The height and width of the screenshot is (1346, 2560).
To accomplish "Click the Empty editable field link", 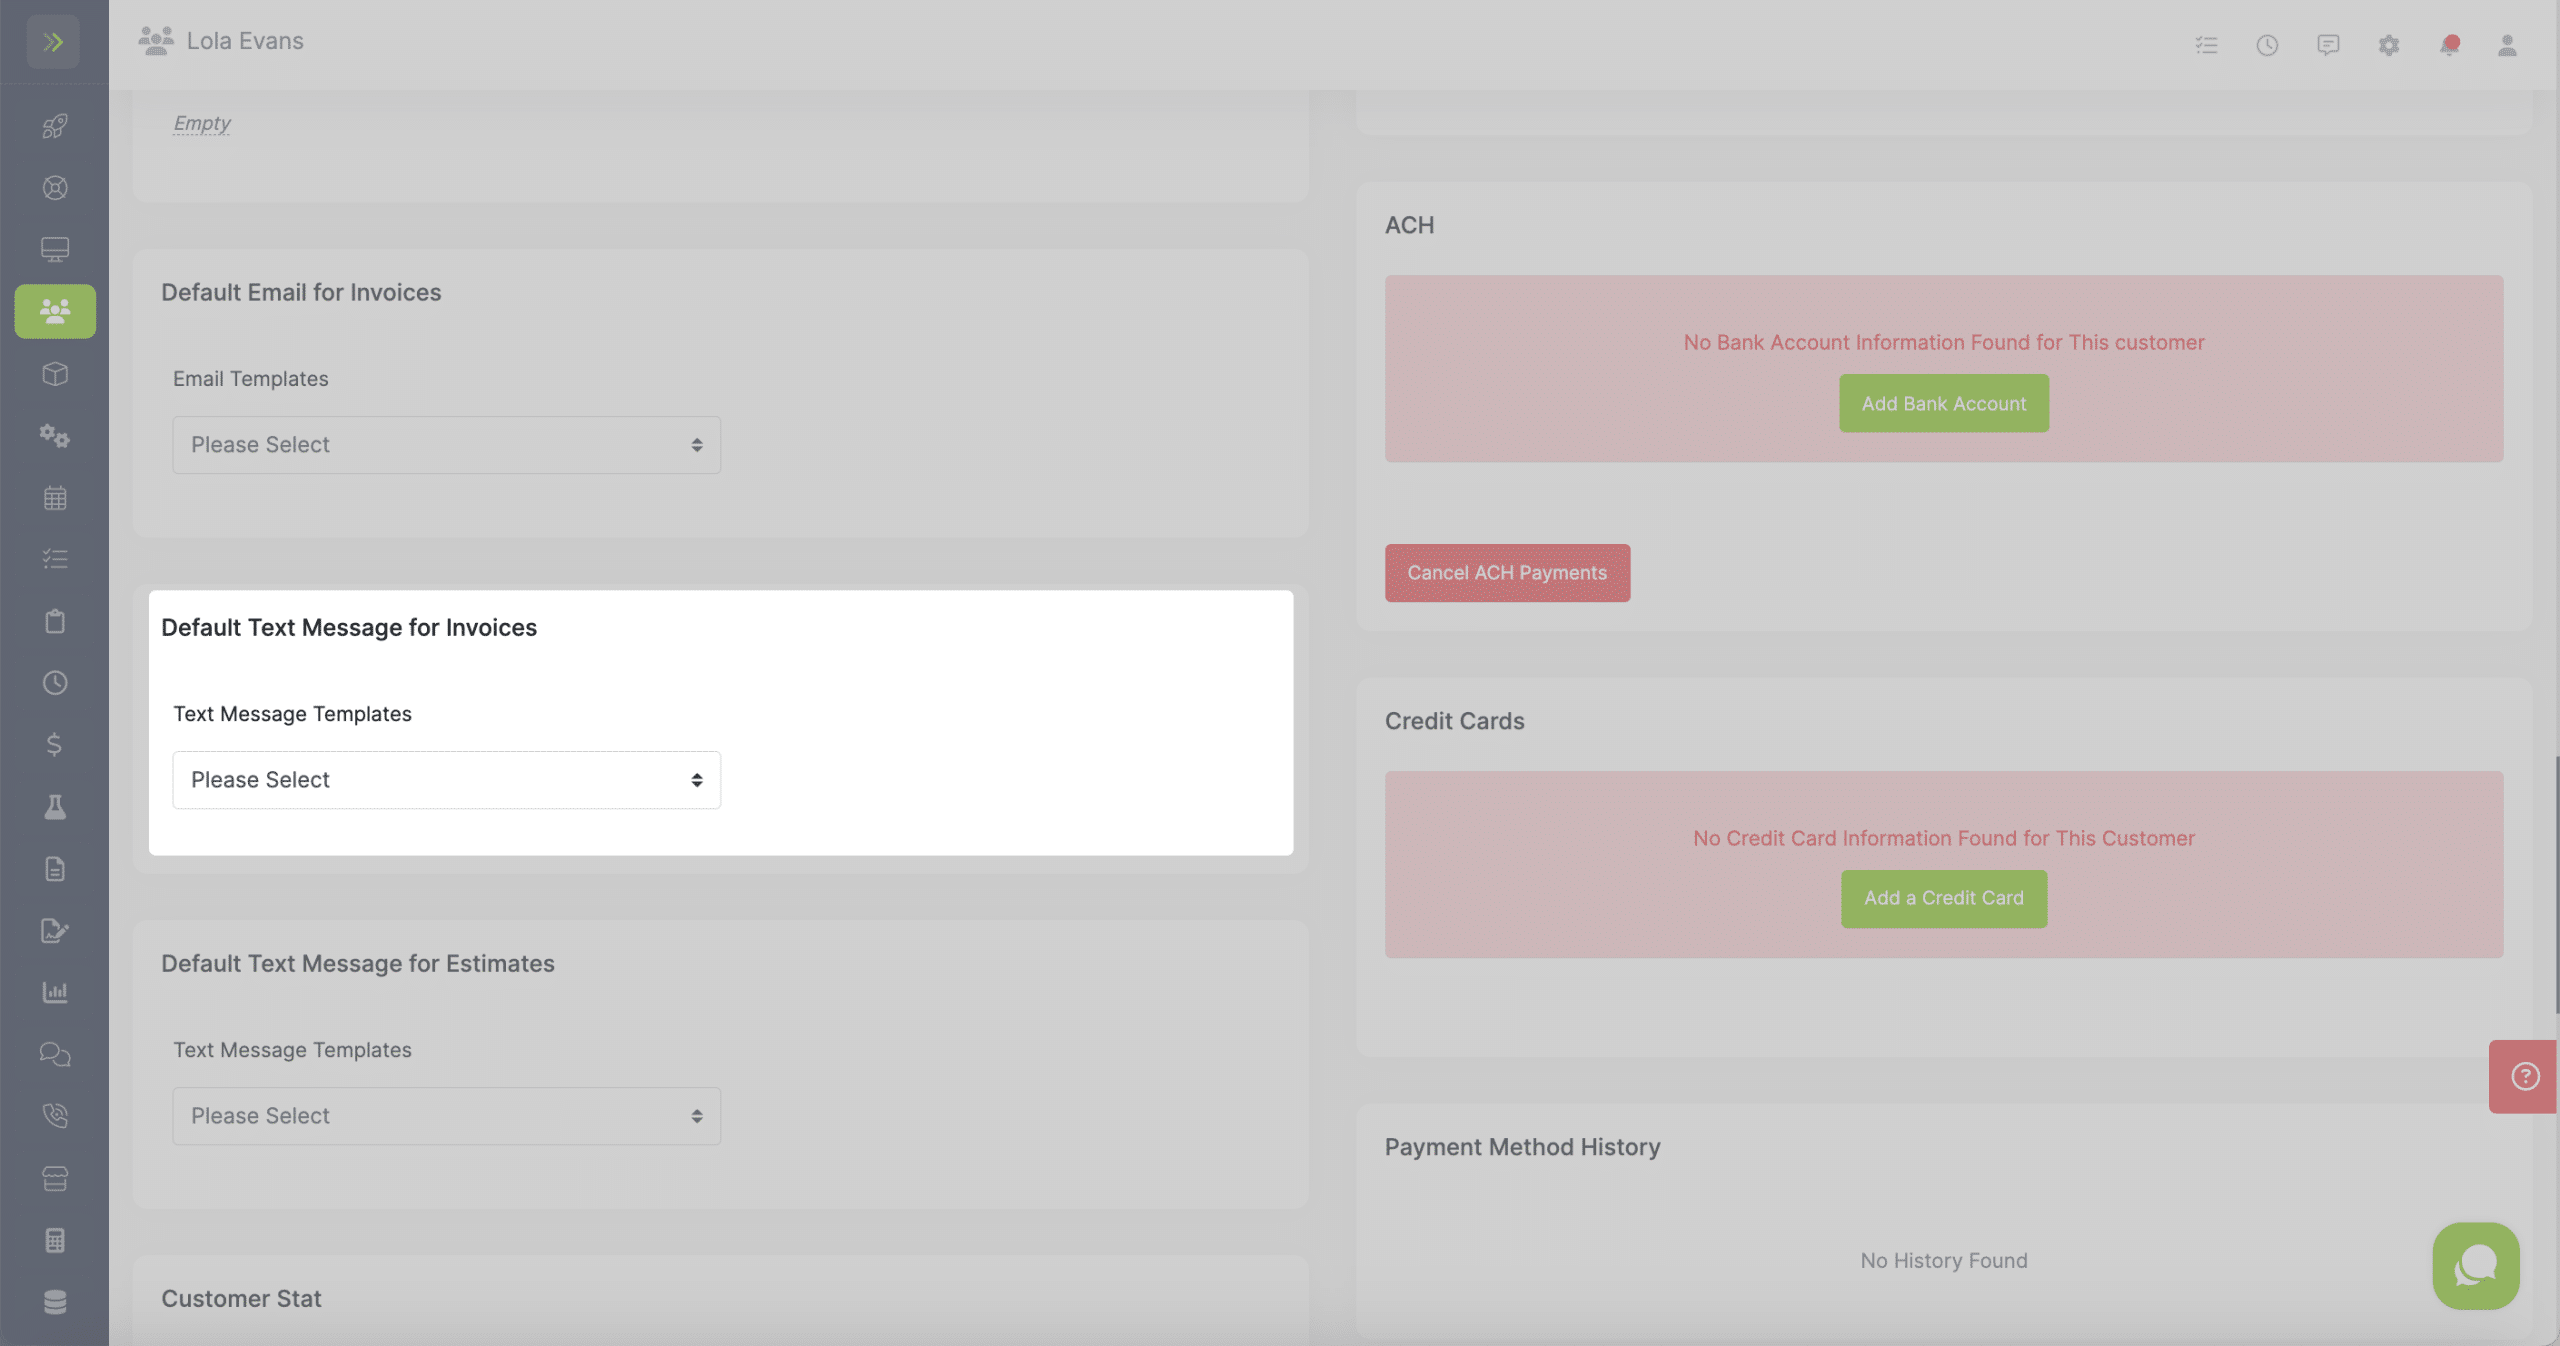I will coord(202,123).
